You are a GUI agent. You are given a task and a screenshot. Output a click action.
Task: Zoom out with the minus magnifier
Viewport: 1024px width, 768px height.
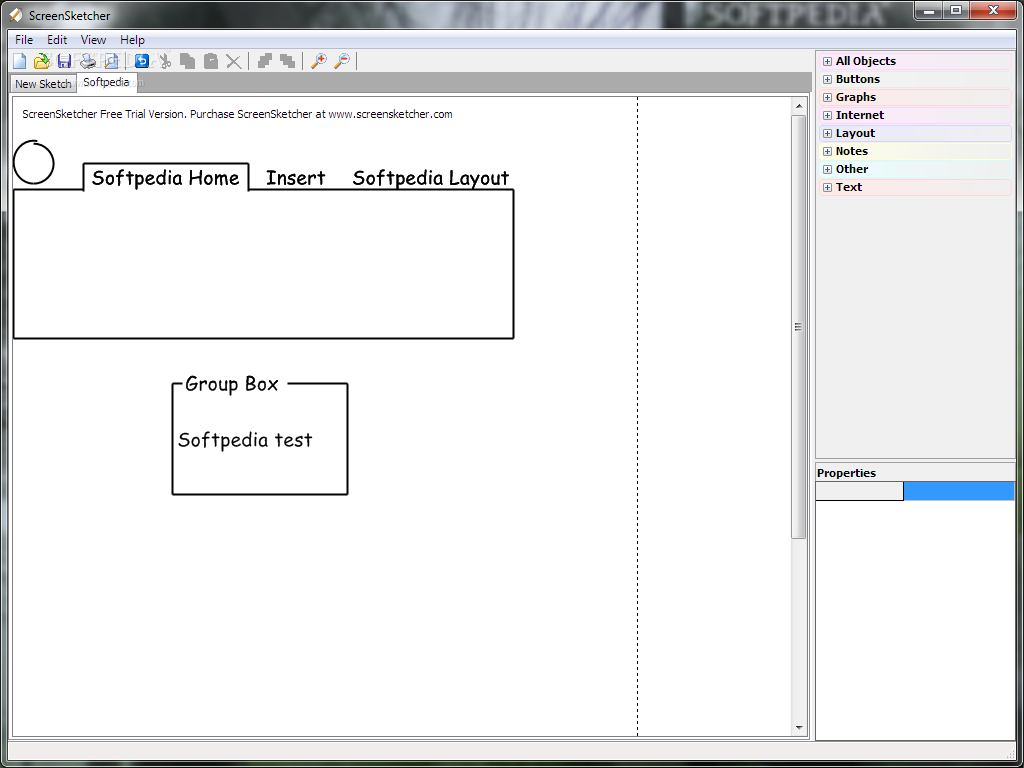point(342,61)
